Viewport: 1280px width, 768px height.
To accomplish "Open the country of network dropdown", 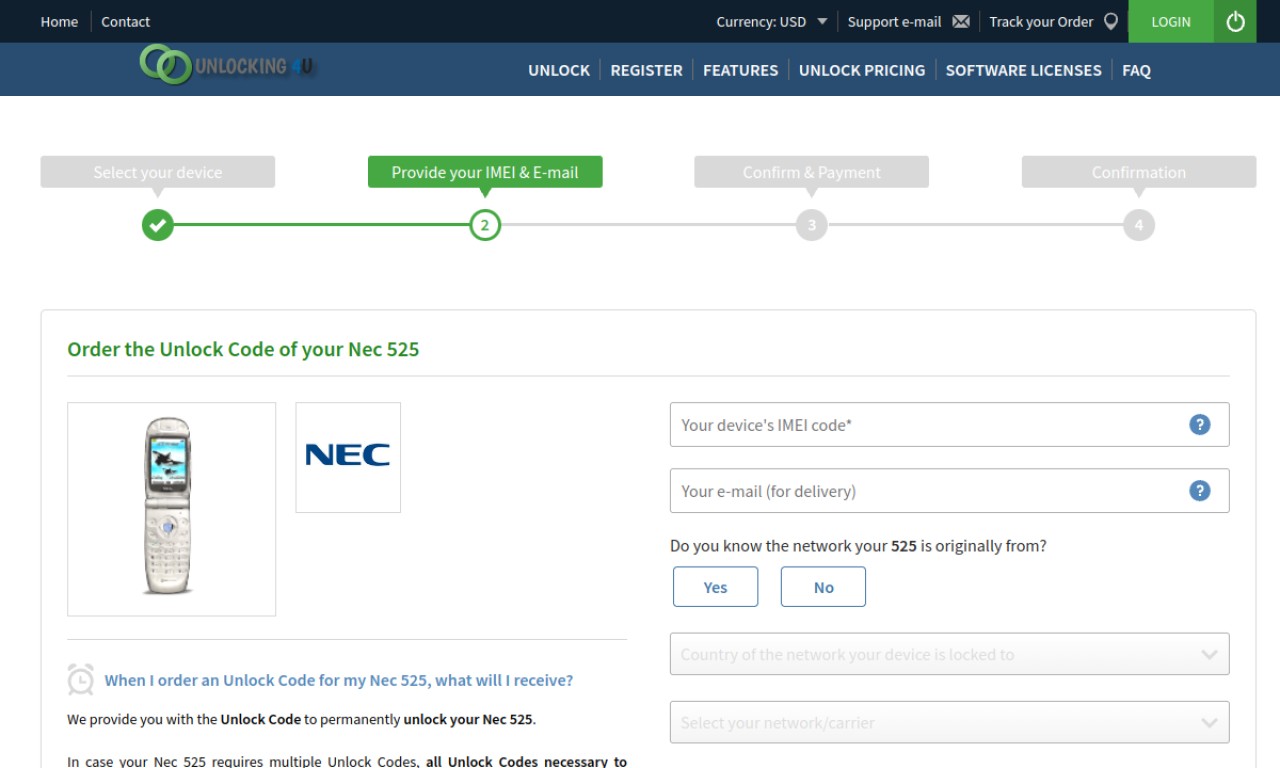I will pyautogui.click(x=949, y=654).
